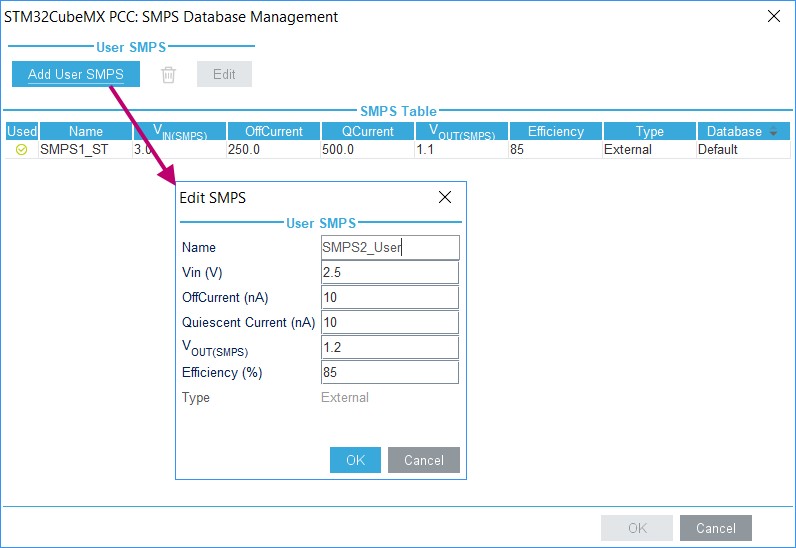Click the OffCurrent column header

click(274, 132)
